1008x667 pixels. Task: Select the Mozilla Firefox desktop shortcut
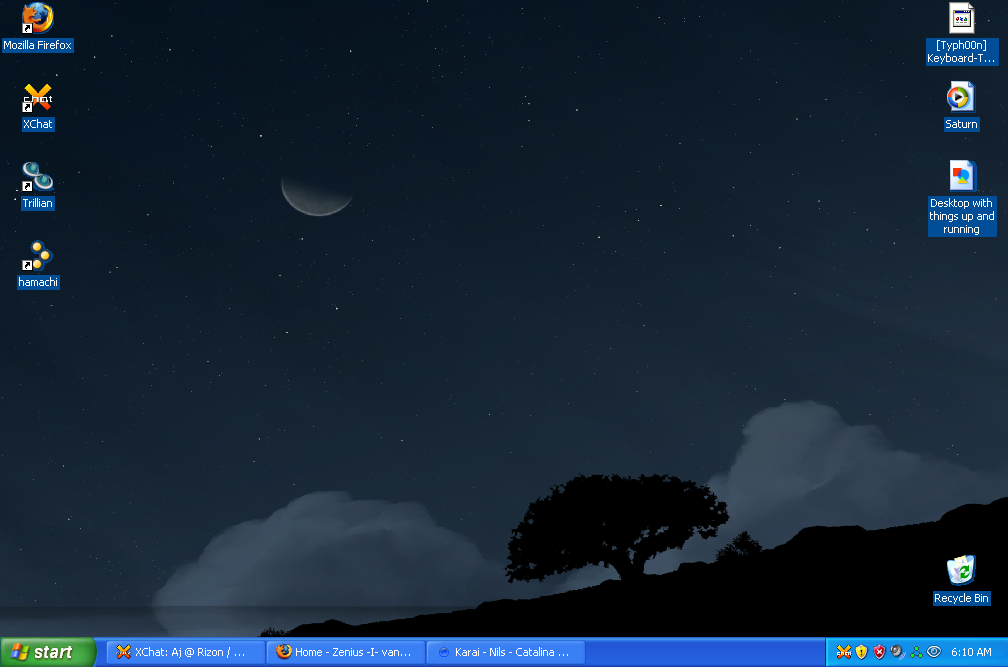(37, 27)
